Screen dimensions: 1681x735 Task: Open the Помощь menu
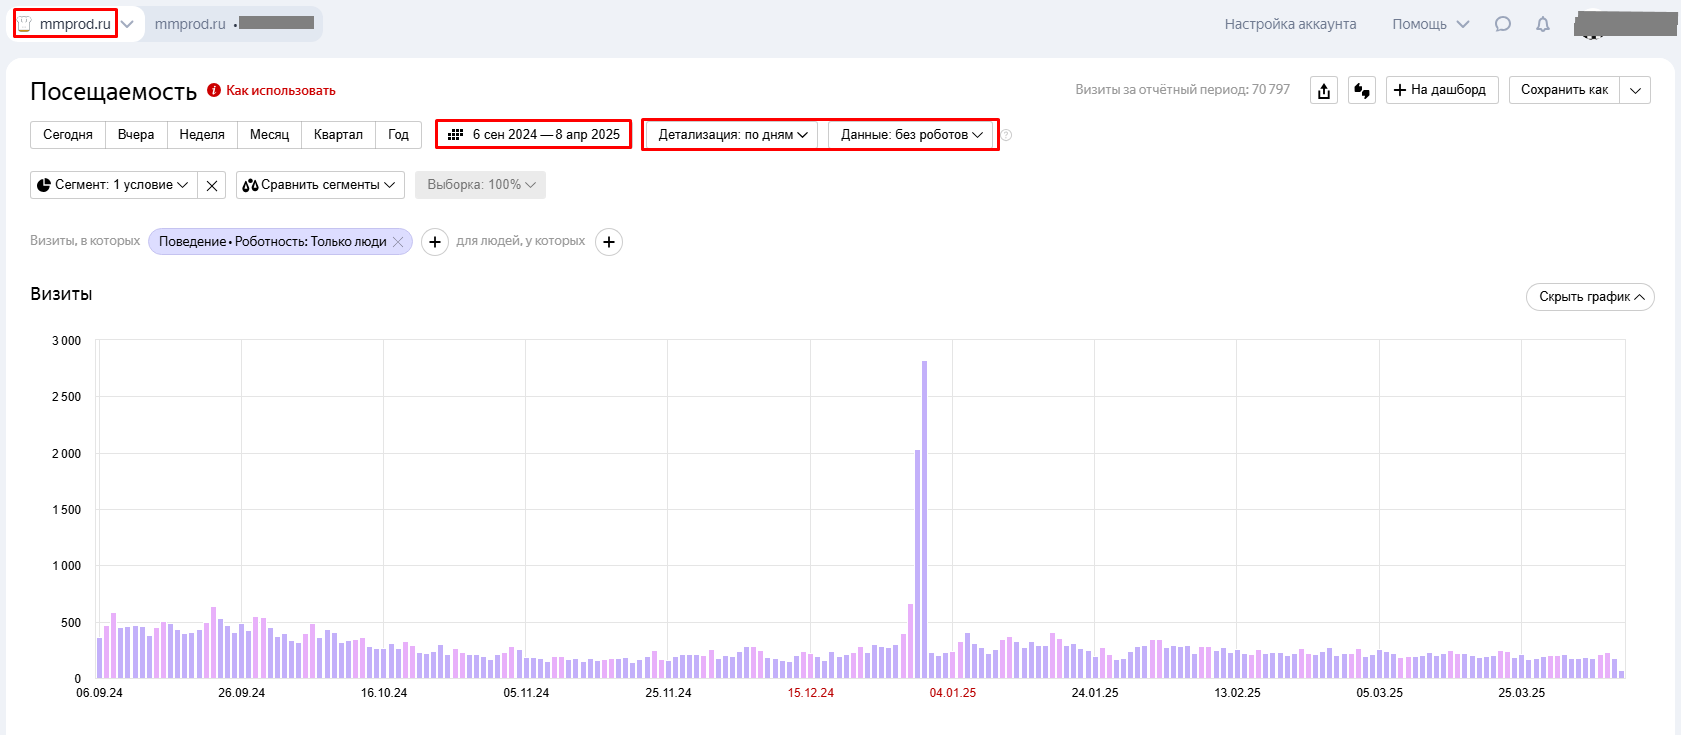pyautogui.click(x=1431, y=24)
